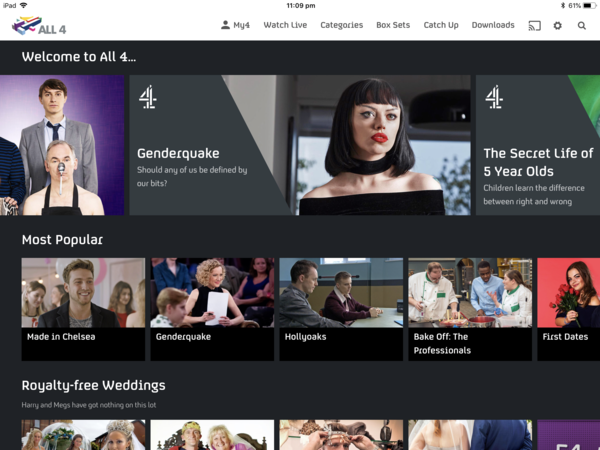
Task: Browse Box Sets
Action: click(393, 25)
